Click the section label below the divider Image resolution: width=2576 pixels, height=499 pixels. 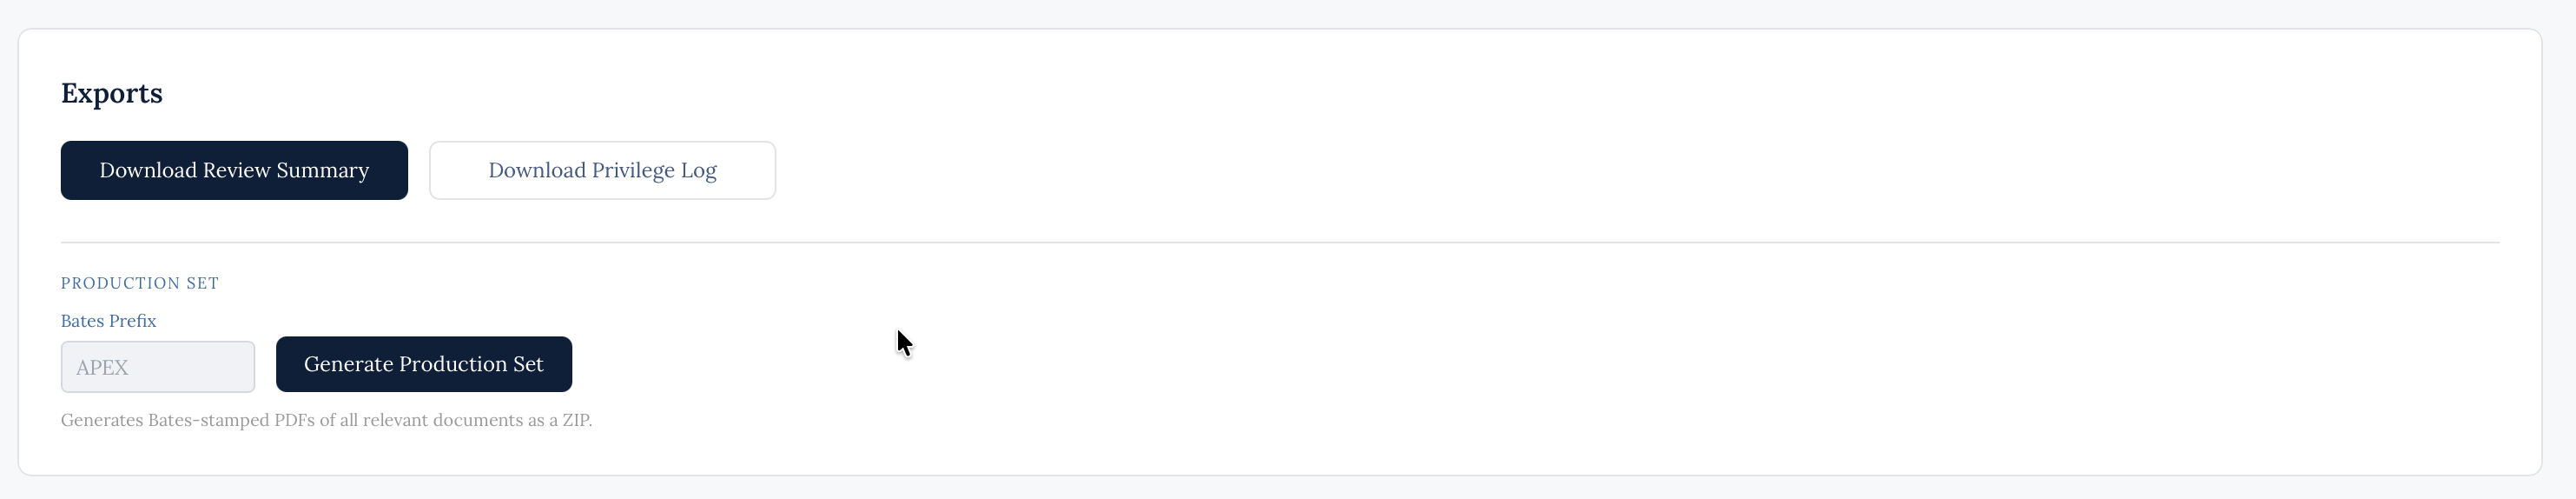(140, 283)
